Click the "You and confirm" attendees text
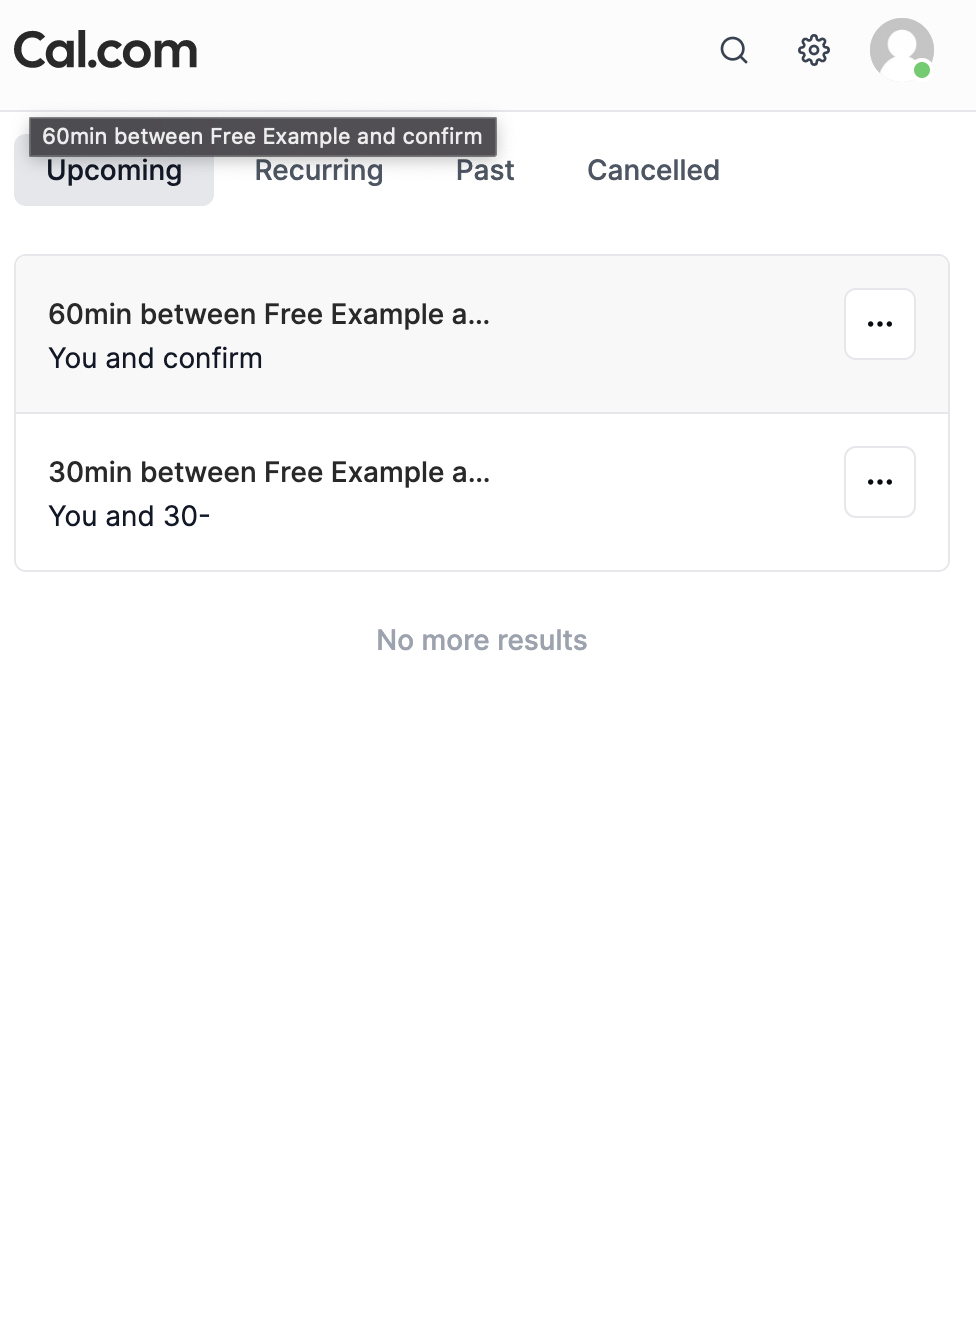This screenshot has height=1344, width=976. click(x=156, y=358)
